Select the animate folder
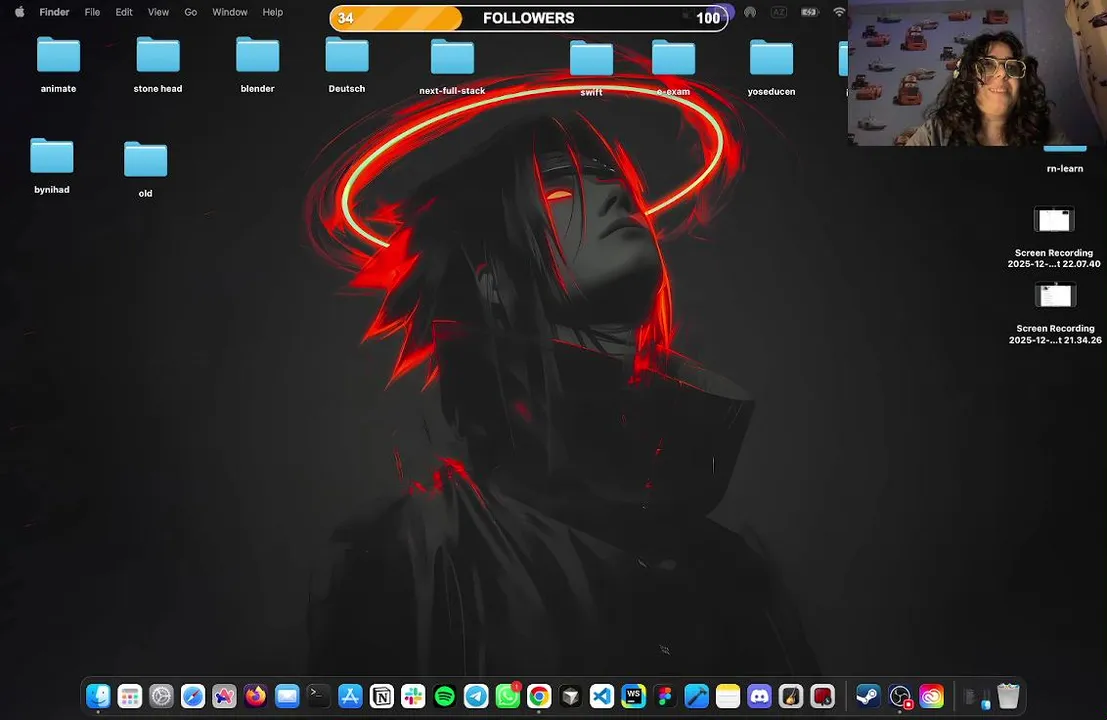Viewport: 1107px width, 720px height. [x=59, y=55]
